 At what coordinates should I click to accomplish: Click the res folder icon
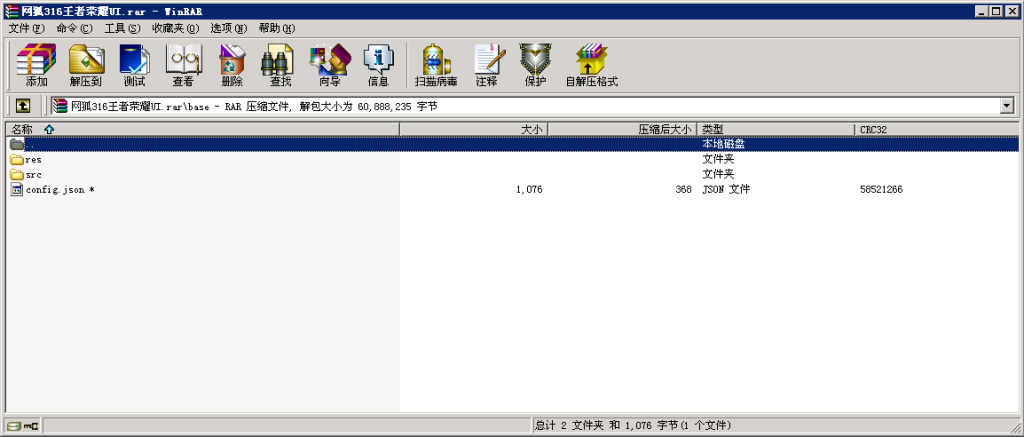pos(17,159)
